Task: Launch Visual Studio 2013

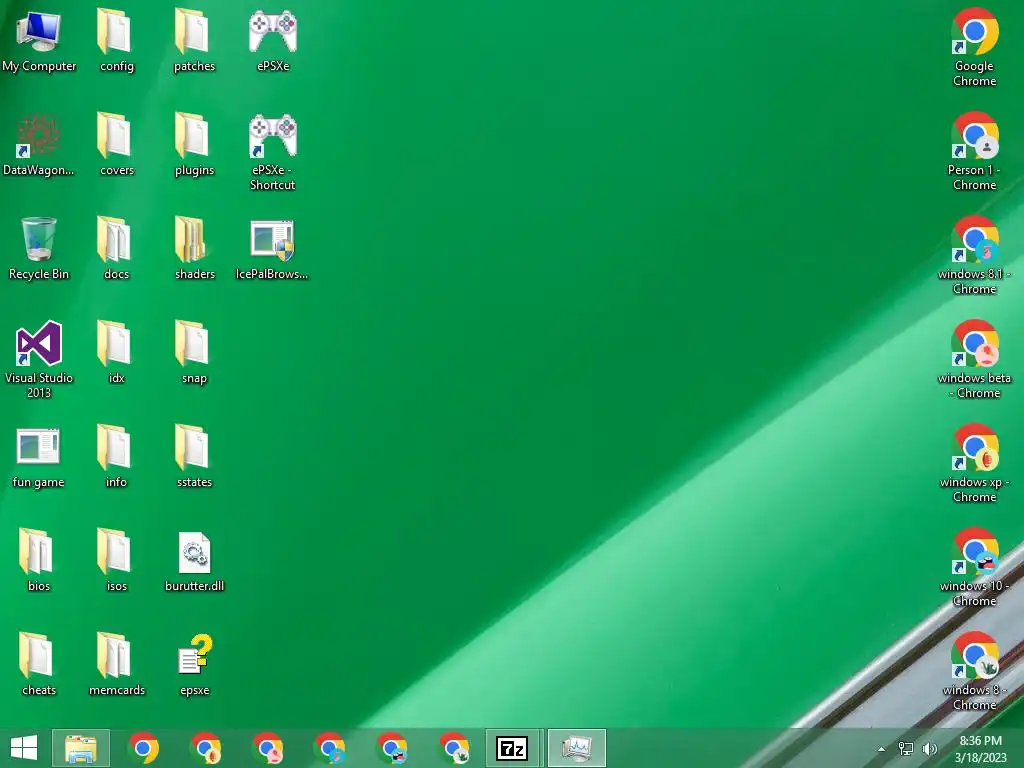Action: 39,359
